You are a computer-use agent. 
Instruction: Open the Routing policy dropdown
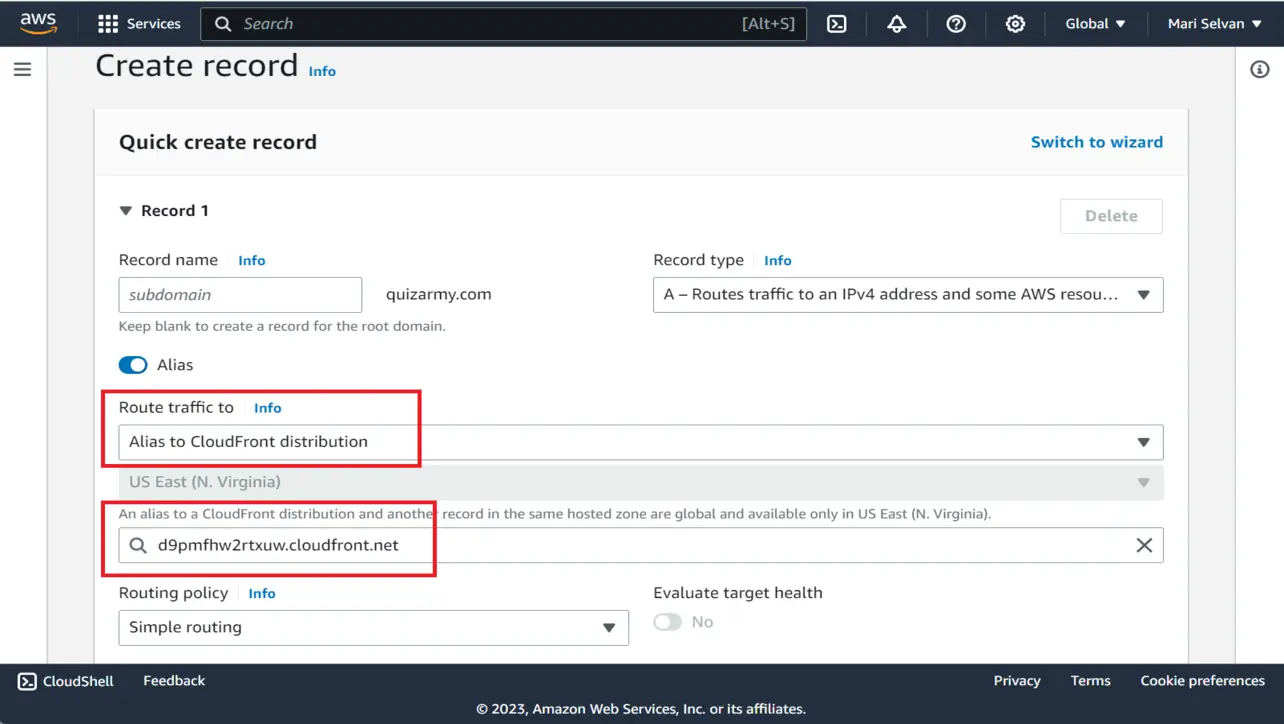pos(373,628)
